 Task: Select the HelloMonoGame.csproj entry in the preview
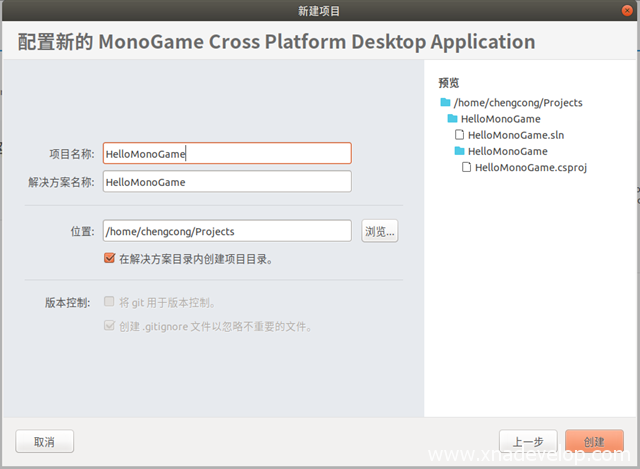pyautogui.click(x=530, y=167)
